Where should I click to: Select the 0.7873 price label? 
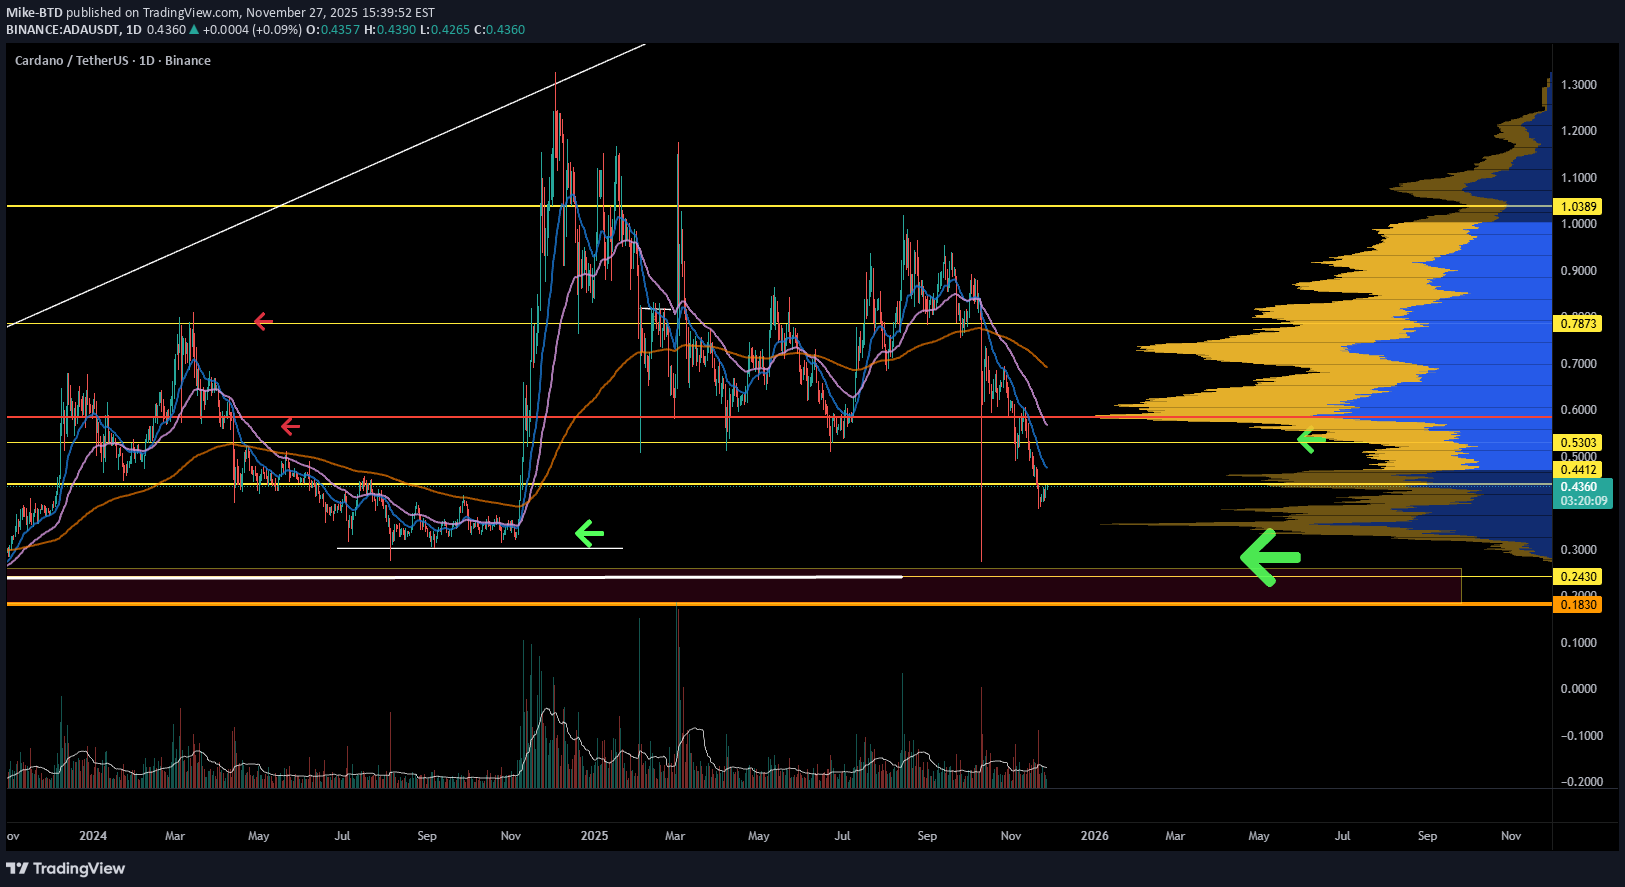coord(1578,323)
